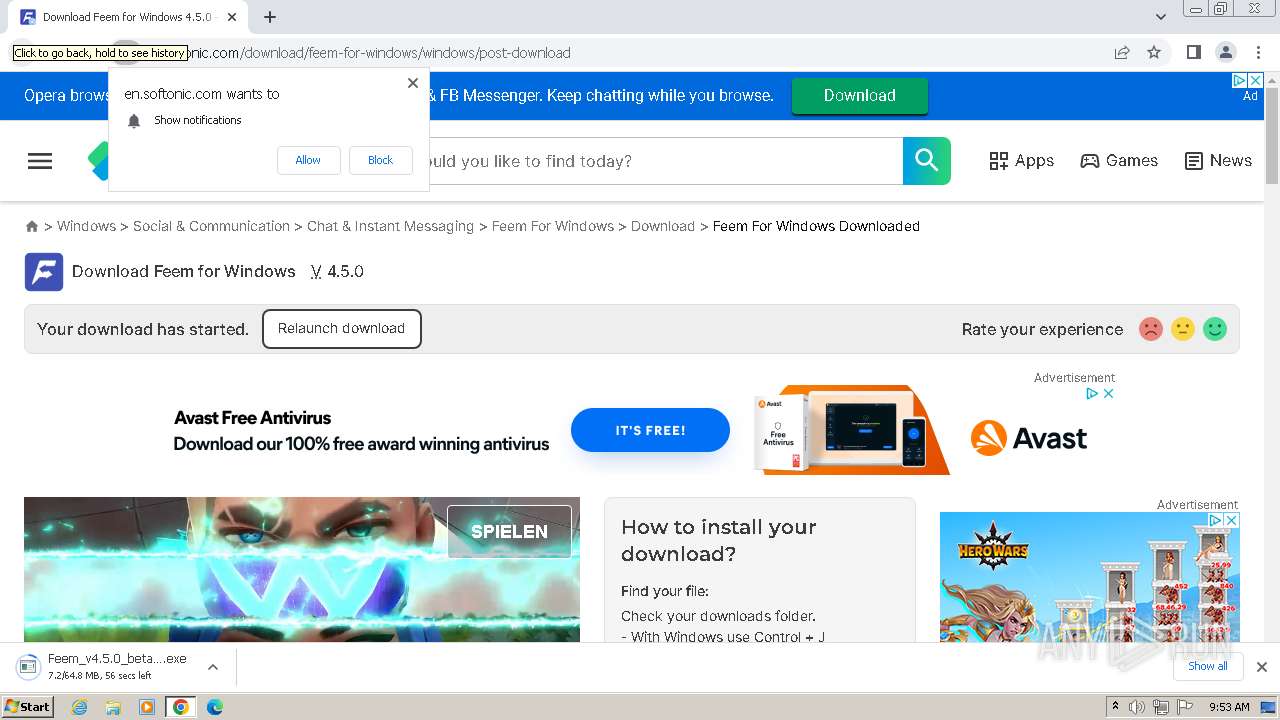Select the Download Feem for Windows tab

pos(130,17)
